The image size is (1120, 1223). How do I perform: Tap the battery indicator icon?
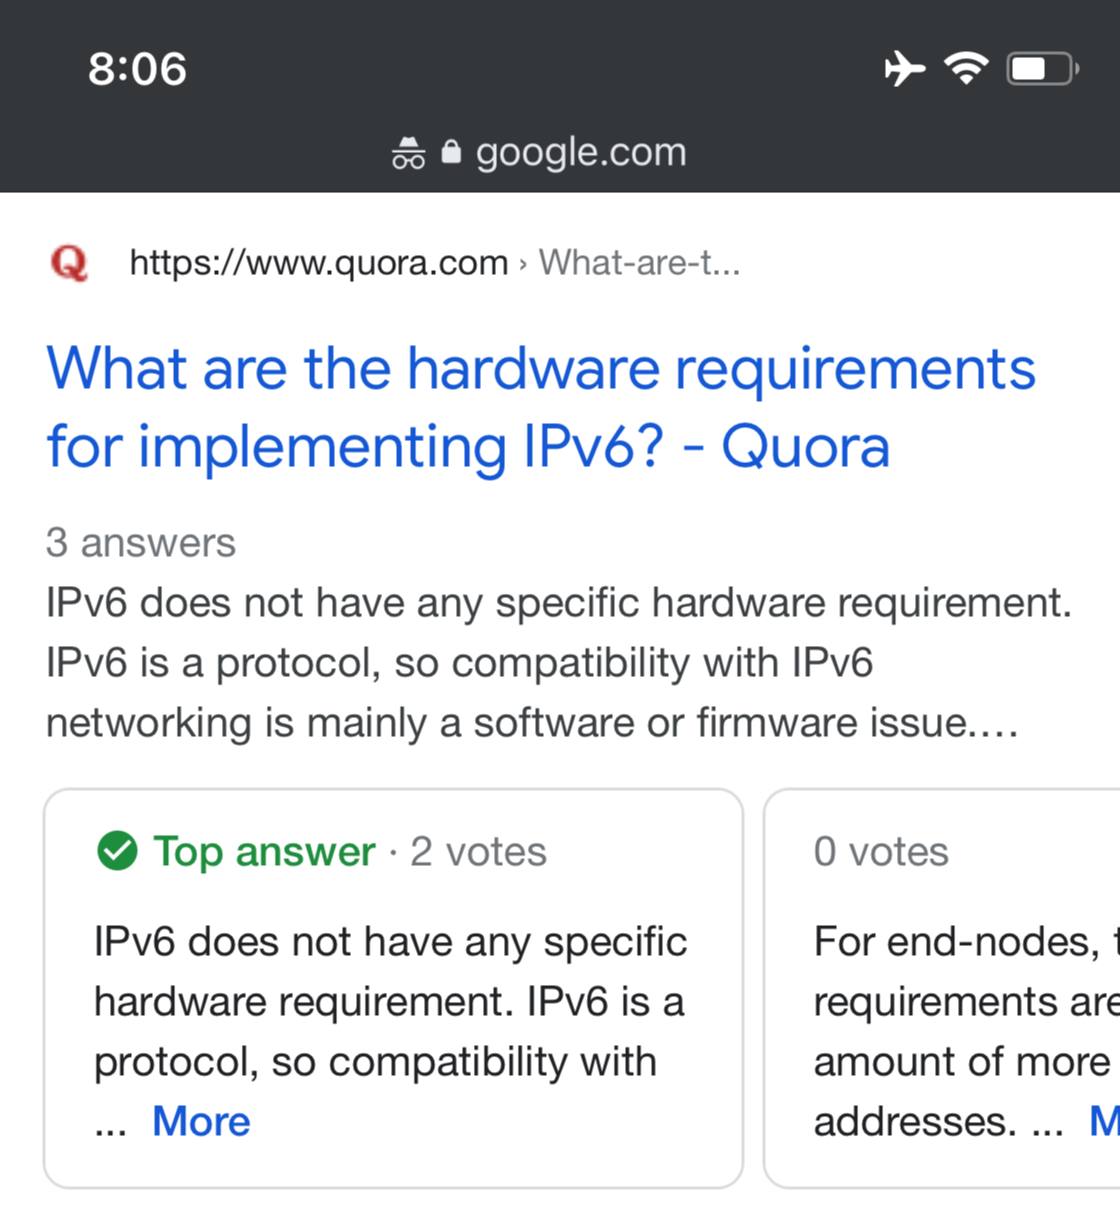[1042, 69]
